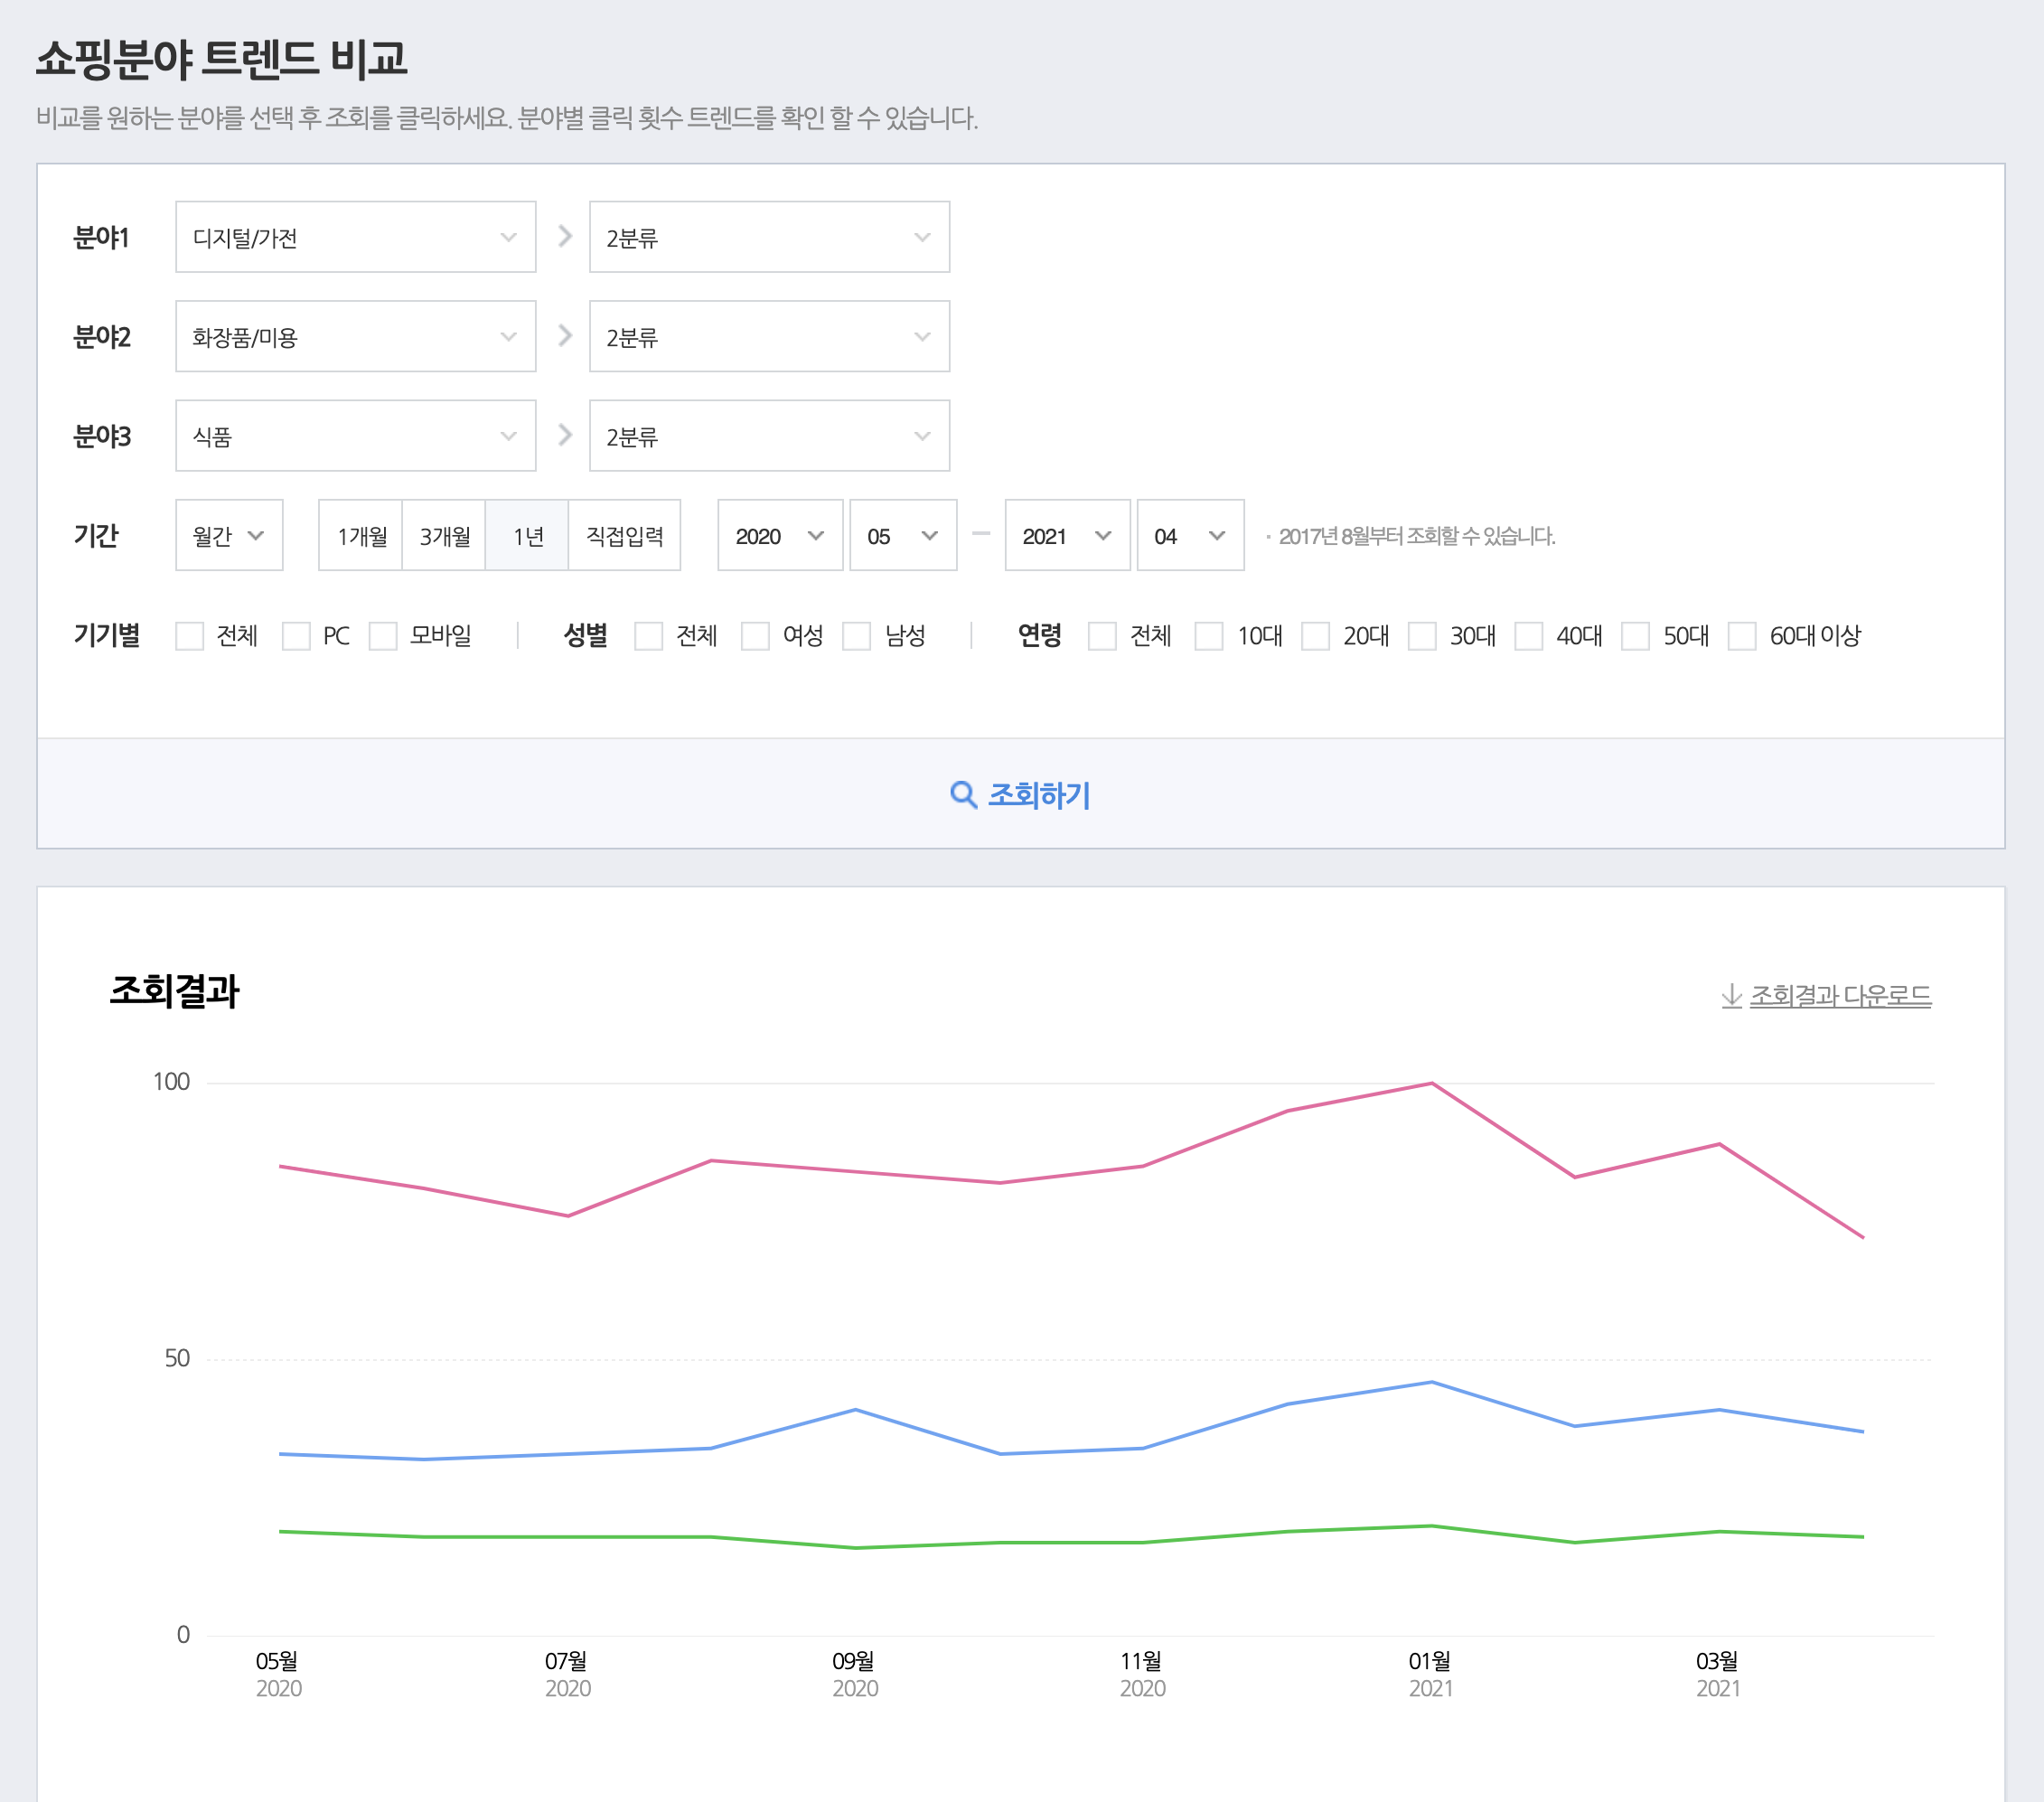Open the 디지털/가전 category dropdown
Screen dimensions: 2044x1802
click(355, 237)
